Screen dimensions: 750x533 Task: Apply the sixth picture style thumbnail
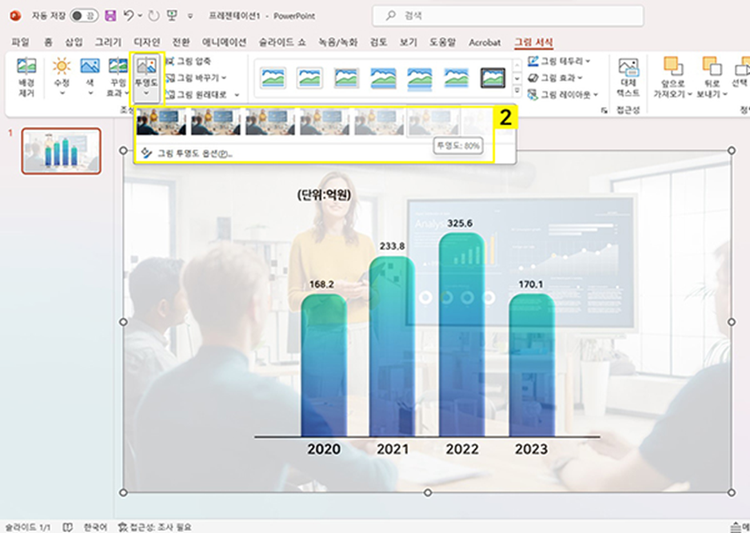(x=456, y=78)
